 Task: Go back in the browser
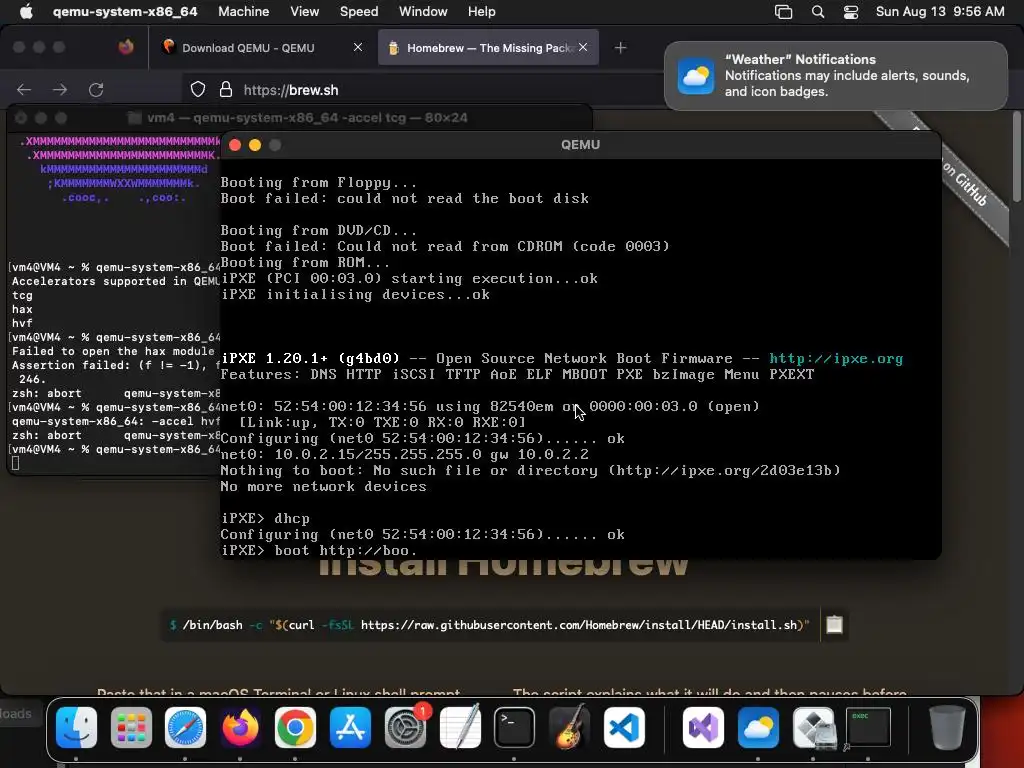click(24, 89)
